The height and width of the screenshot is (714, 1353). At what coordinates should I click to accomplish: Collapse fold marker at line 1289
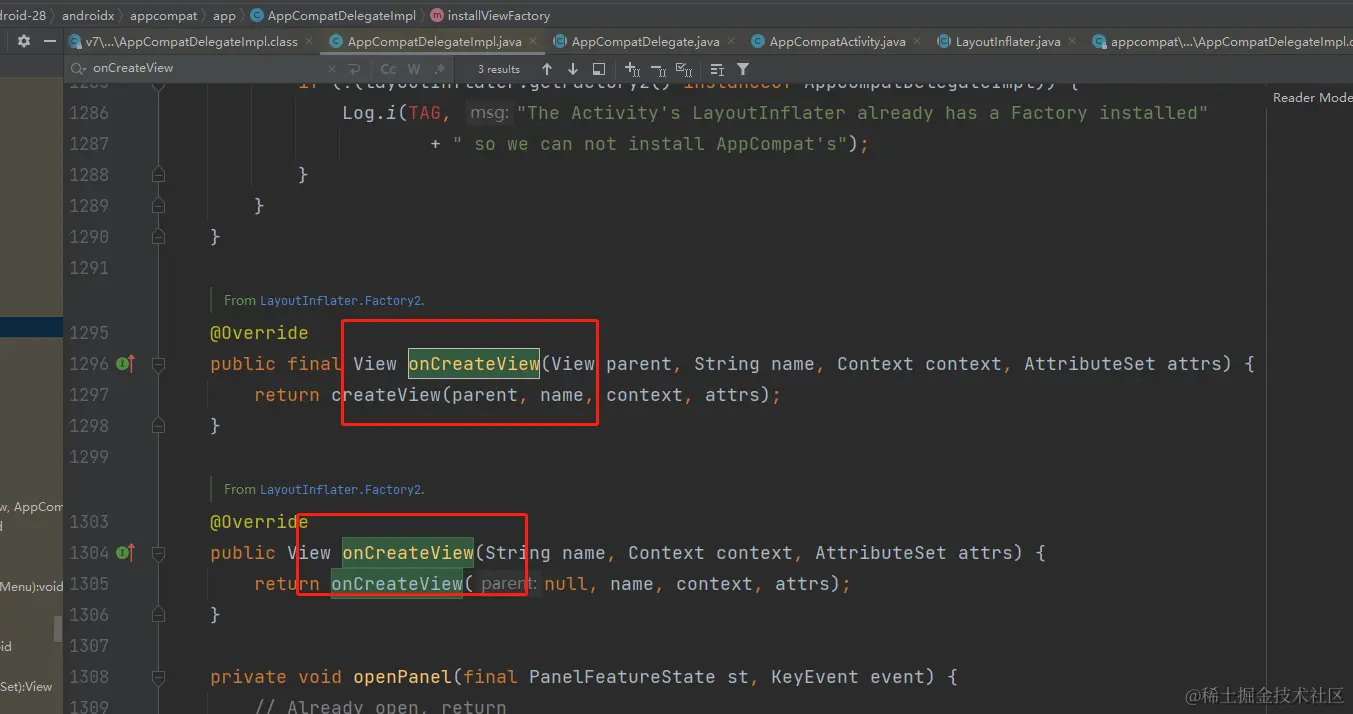[x=158, y=206]
